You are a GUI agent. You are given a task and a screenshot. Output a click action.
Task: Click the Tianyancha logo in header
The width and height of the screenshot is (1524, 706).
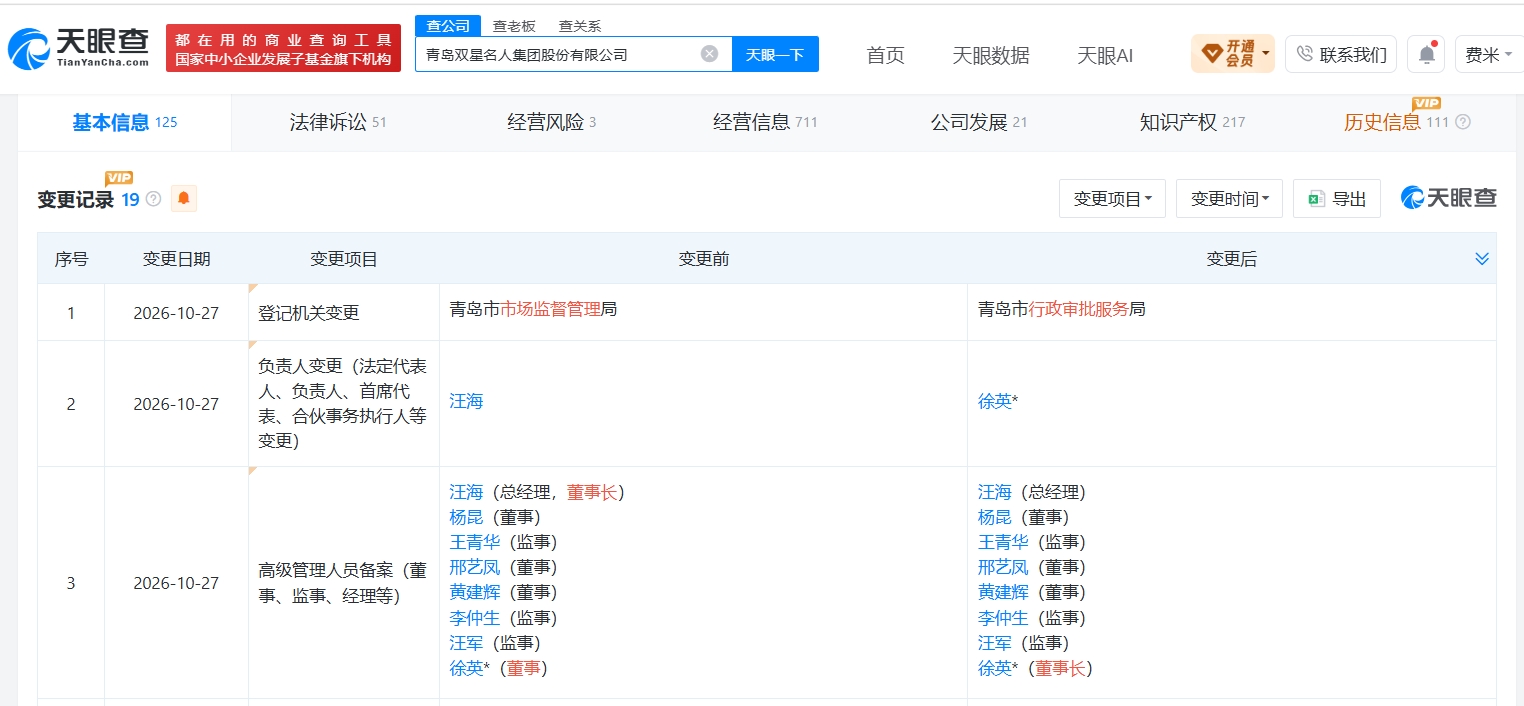(79, 47)
